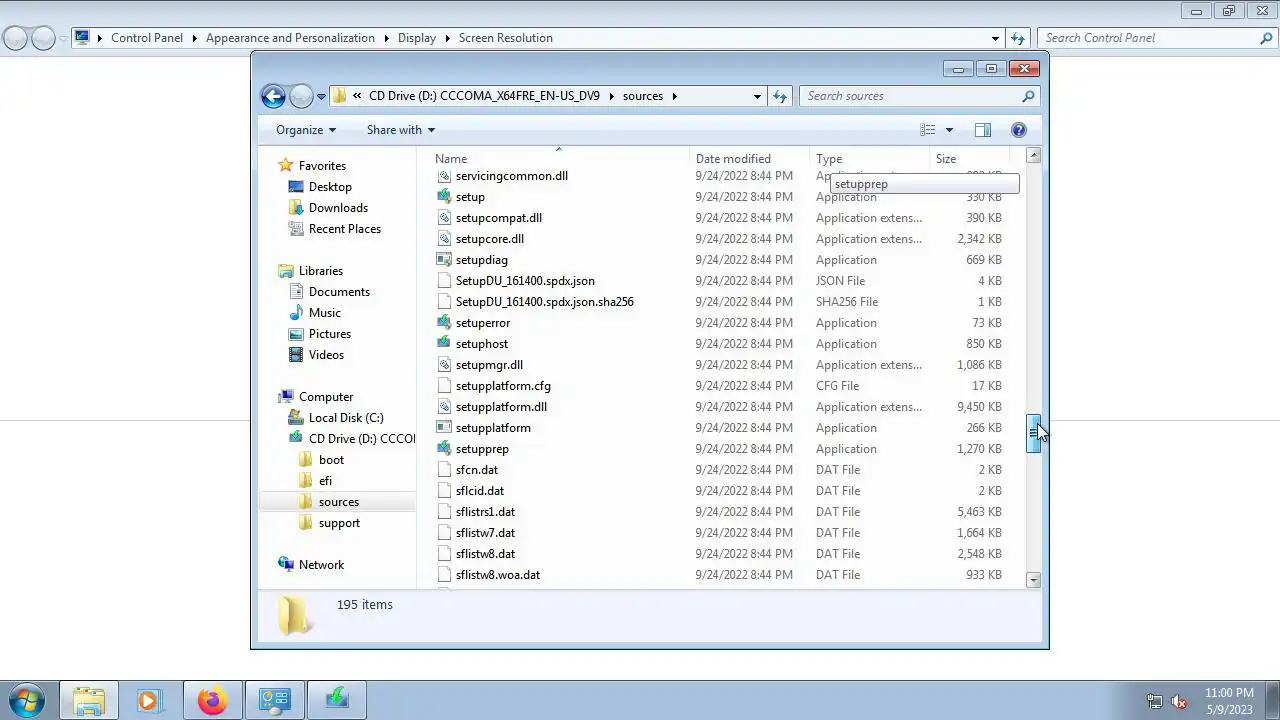Click the setup application icon
Image resolution: width=1280 pixels, height=720 pixels.
(445, 197)
